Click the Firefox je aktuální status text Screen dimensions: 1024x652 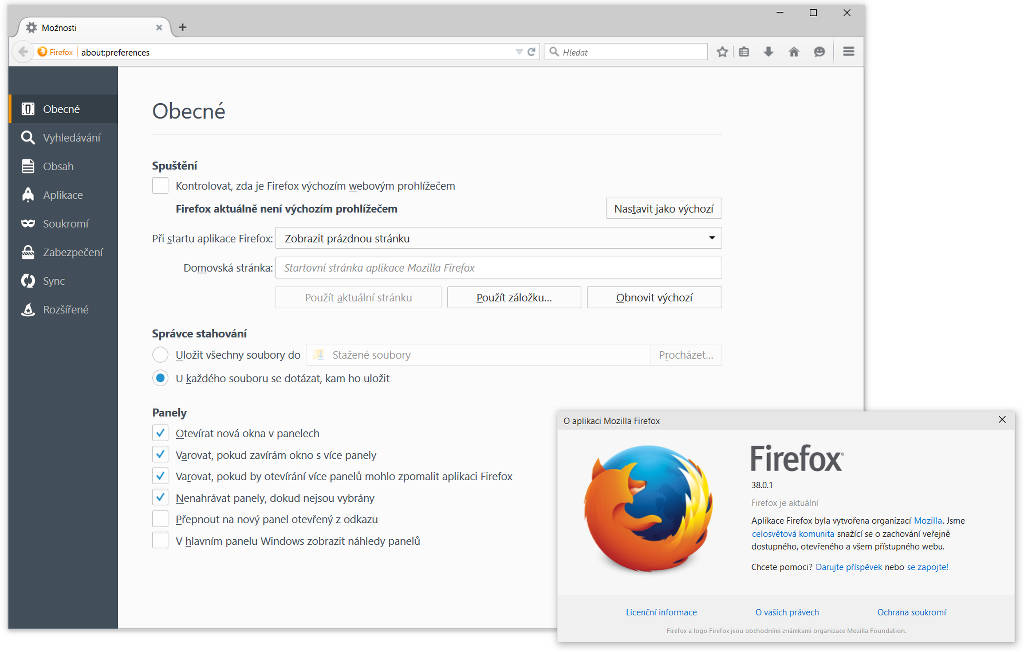tap(784, 503)
